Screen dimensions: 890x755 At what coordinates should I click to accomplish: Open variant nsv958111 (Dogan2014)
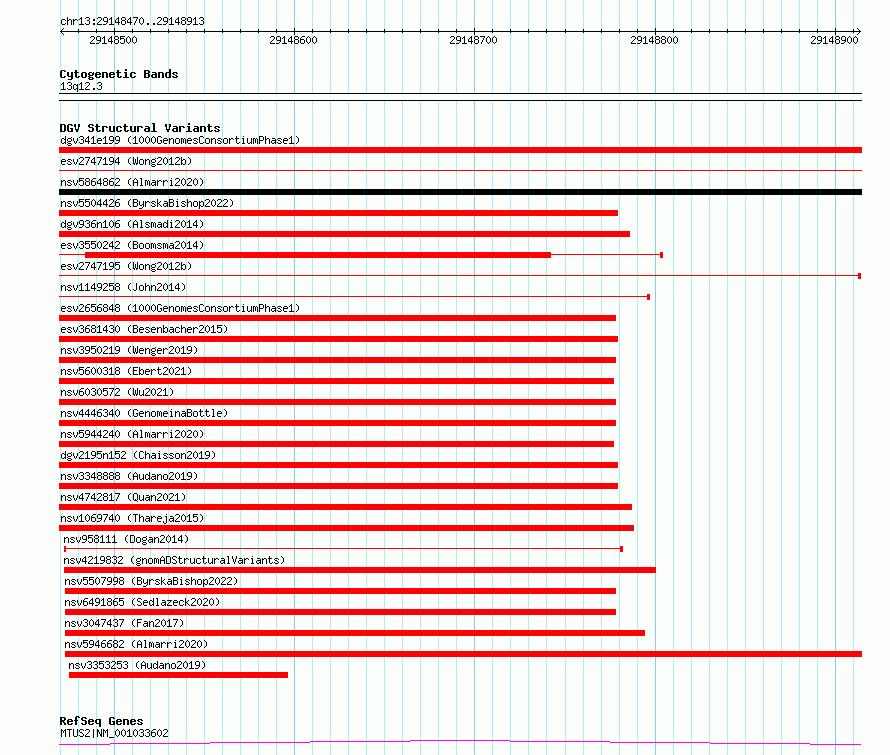pyautogui.click(x=126, y=539)
